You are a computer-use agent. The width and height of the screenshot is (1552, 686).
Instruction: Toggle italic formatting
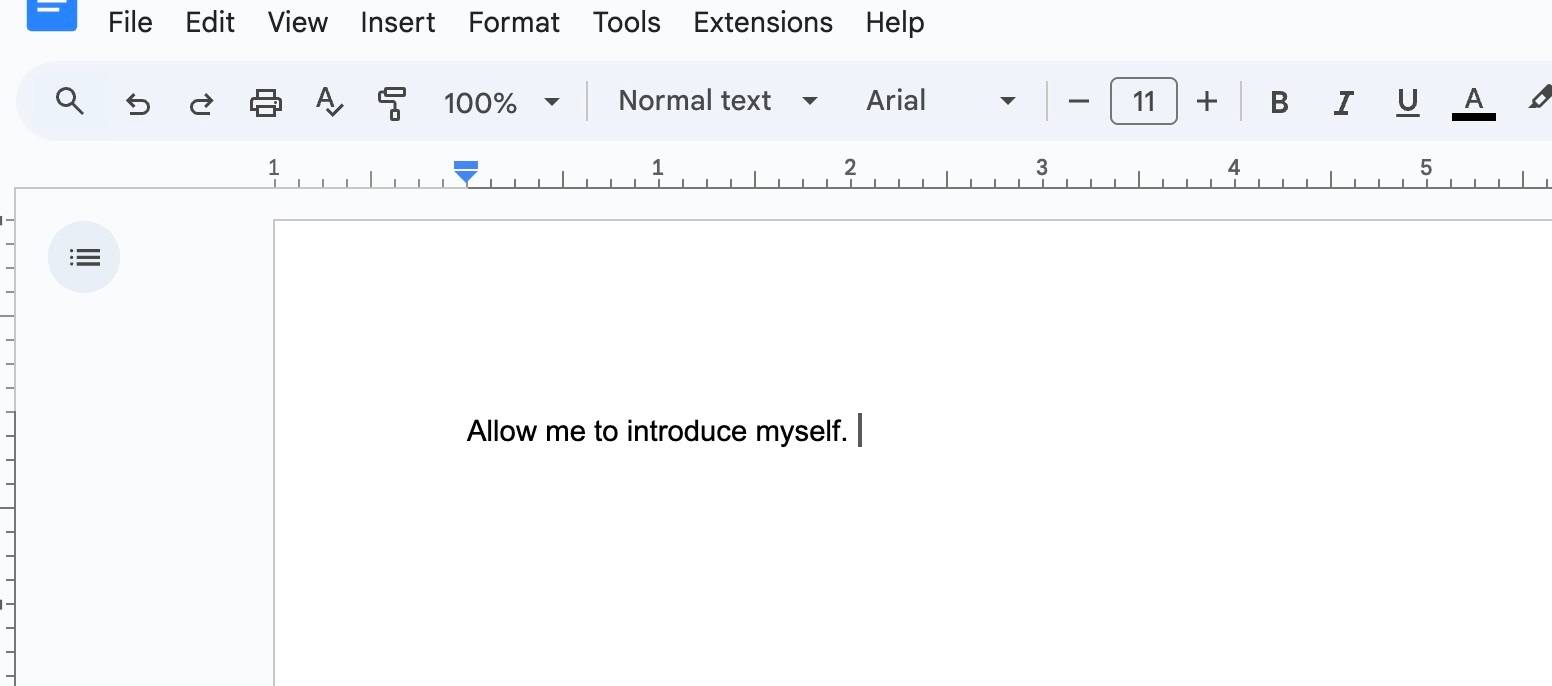tap(1344, 102)
